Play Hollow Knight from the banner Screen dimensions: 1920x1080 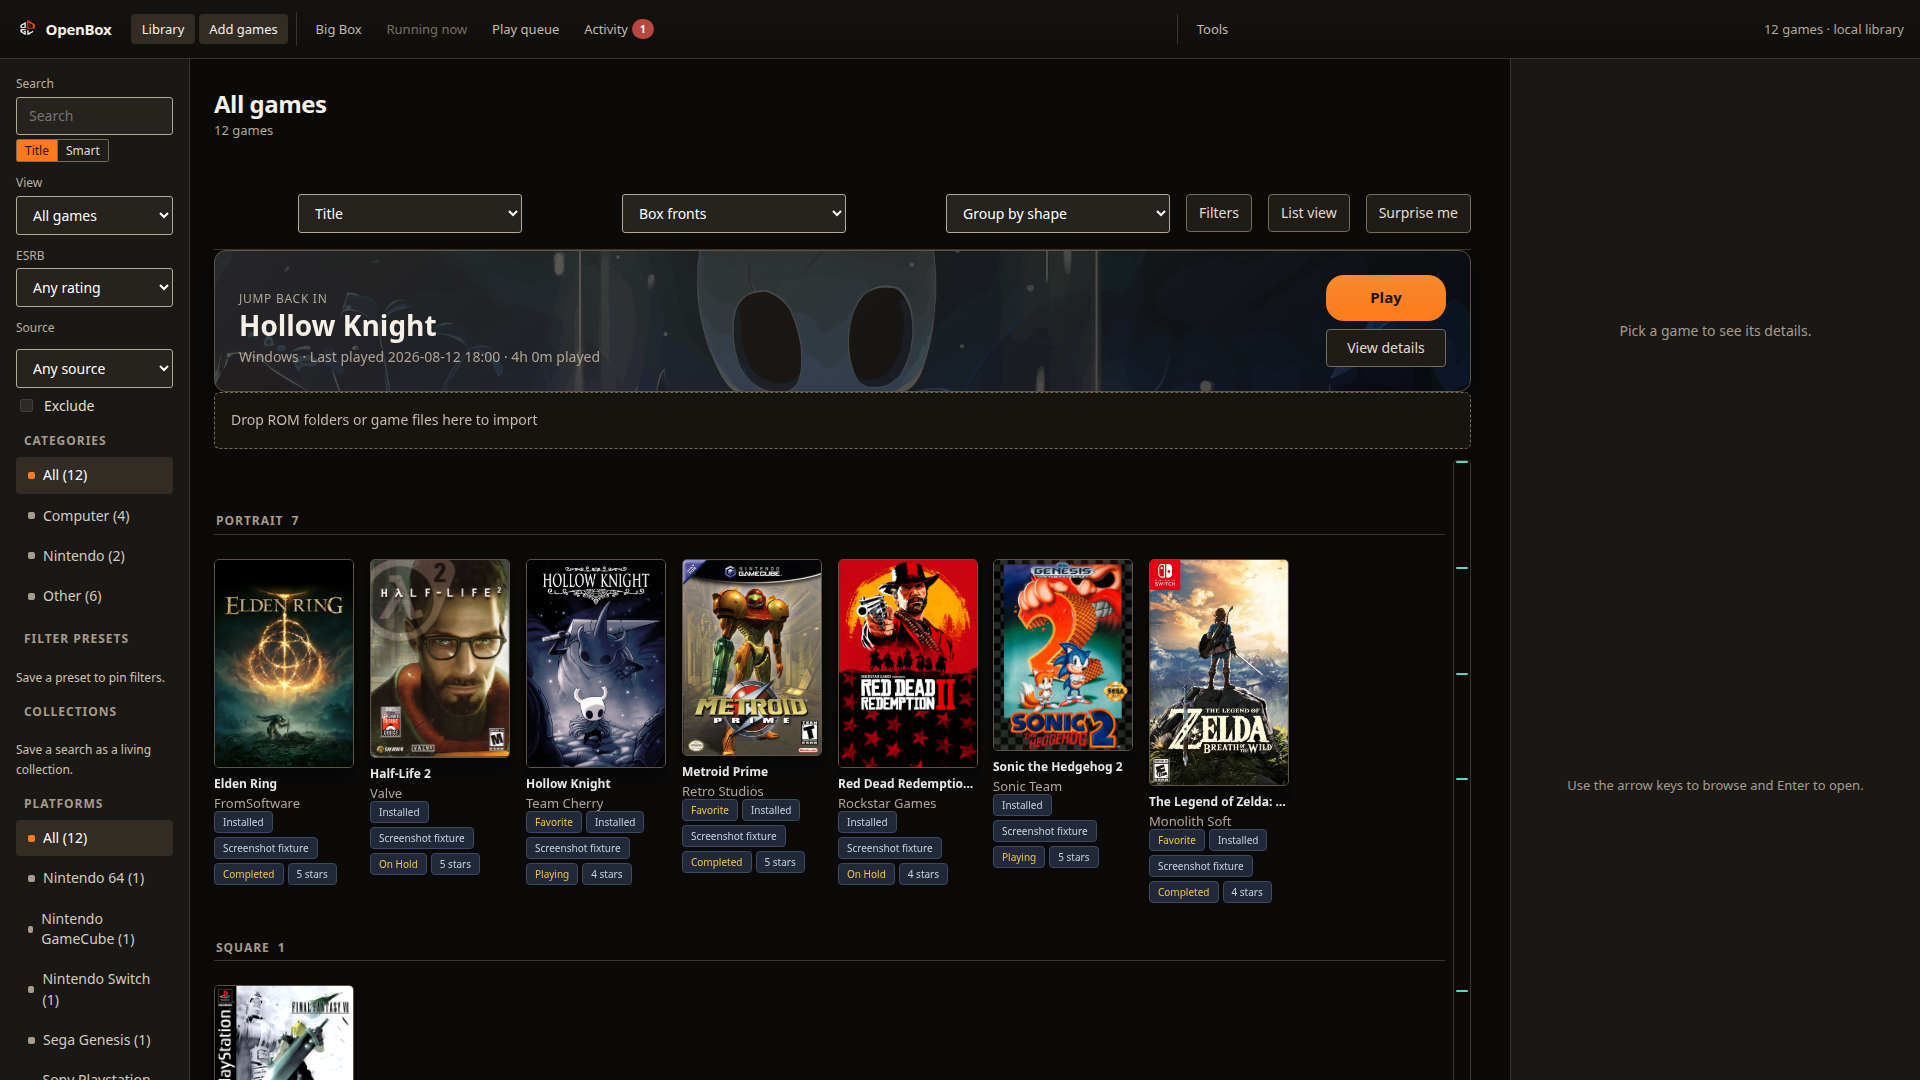tap(1385, 298)
